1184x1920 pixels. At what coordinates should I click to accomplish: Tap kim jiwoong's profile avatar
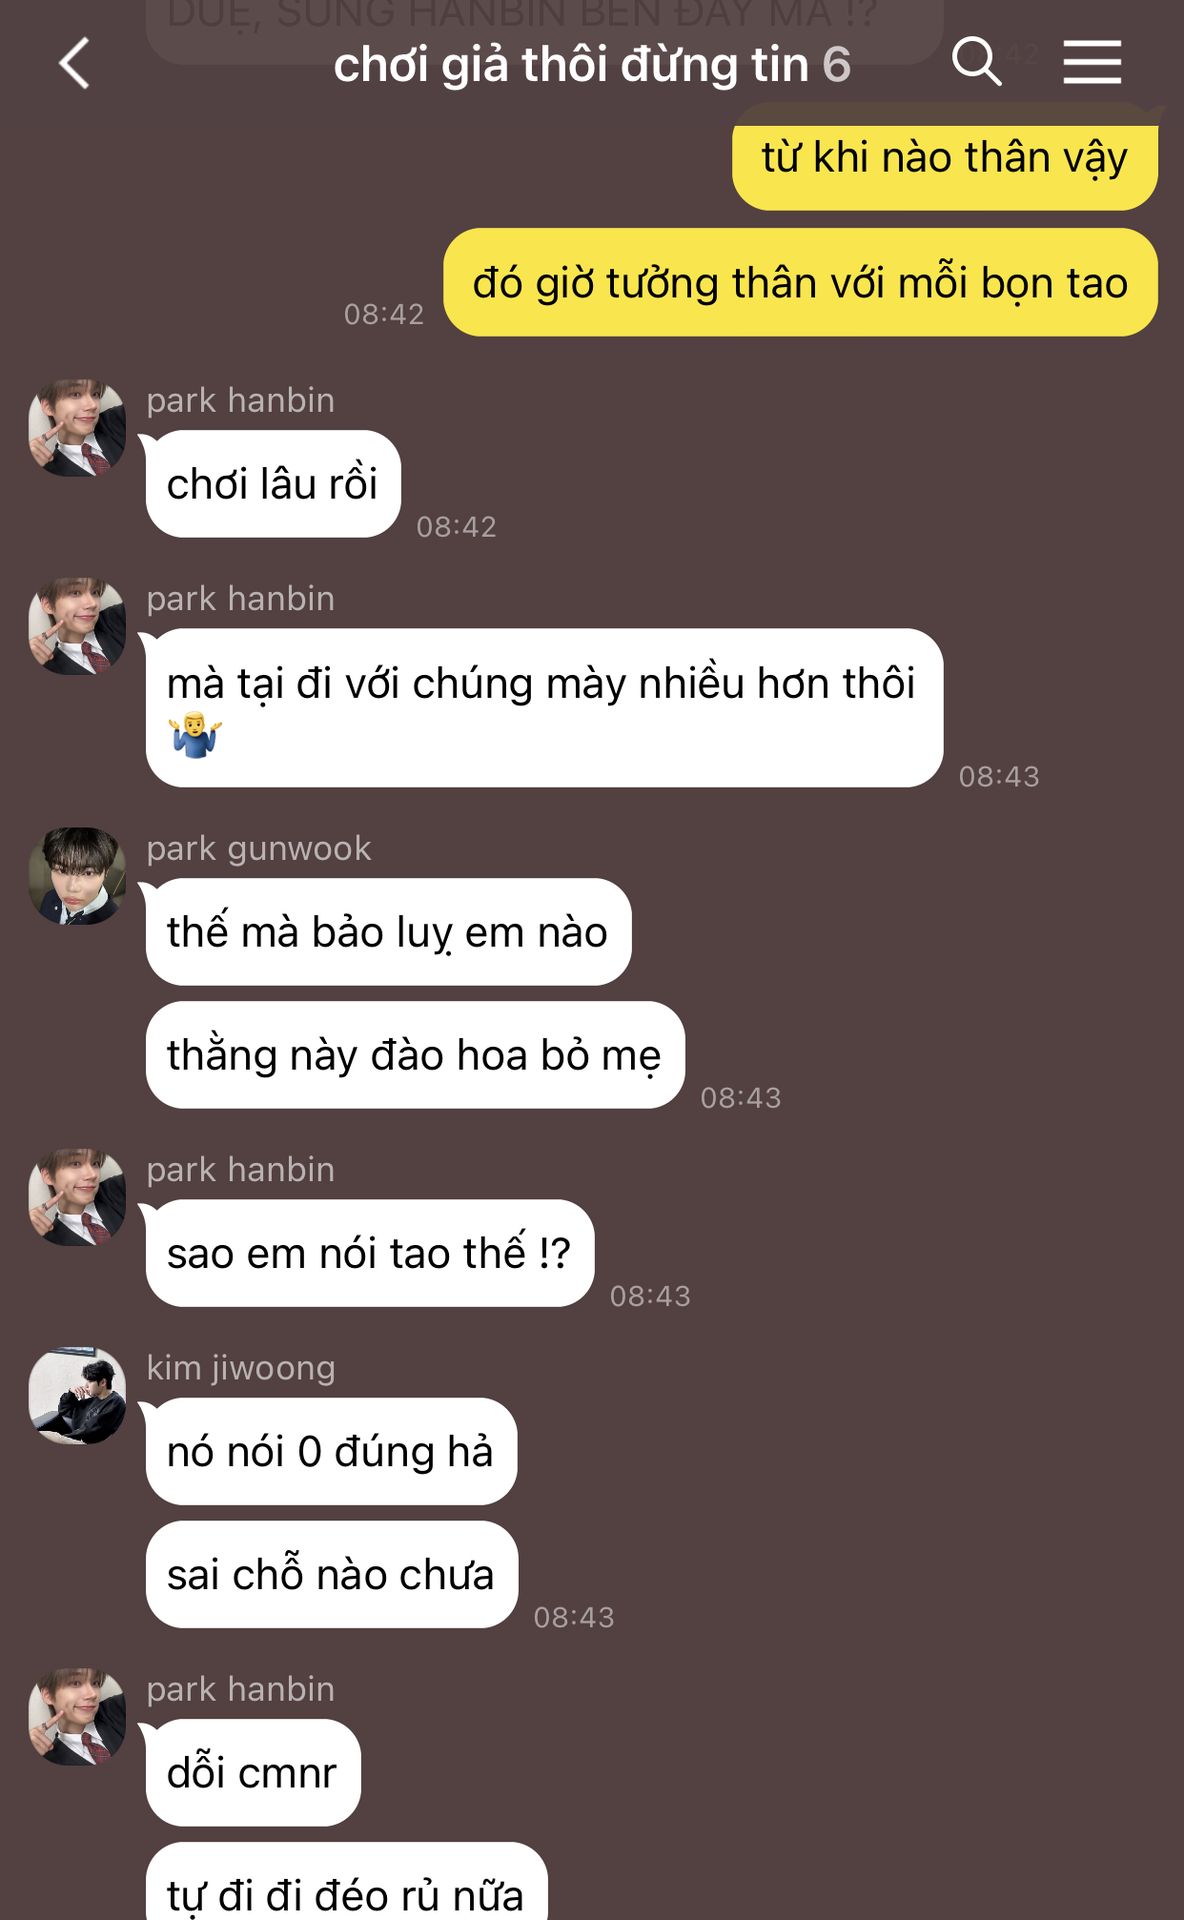[x=77, y=1395]
